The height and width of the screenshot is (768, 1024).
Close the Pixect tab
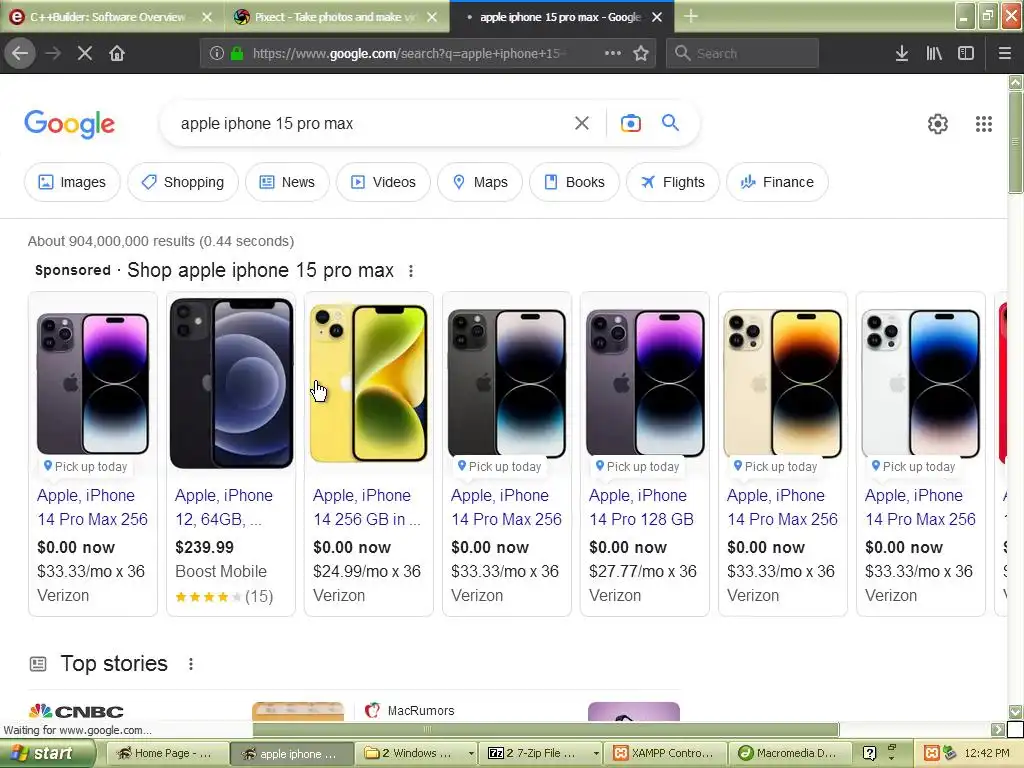pyautogui.click(x=432, y=18)
